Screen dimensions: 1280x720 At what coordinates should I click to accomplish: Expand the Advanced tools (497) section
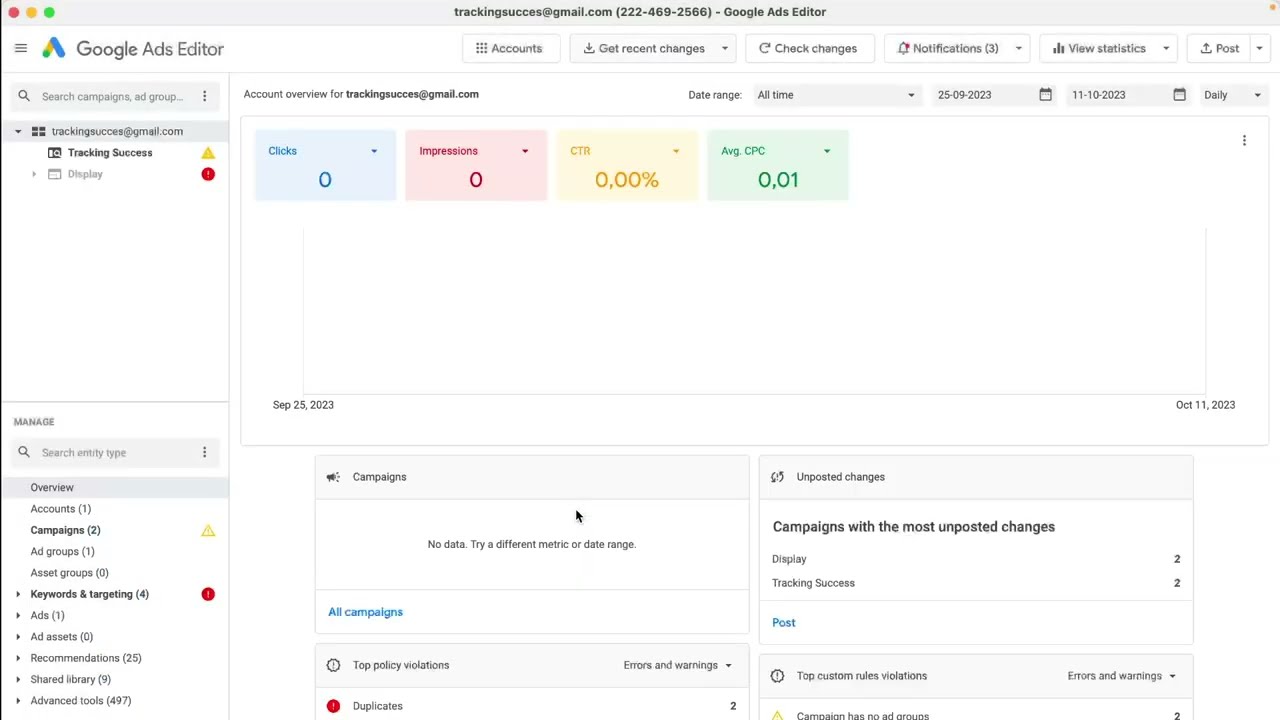click(18, 701)
